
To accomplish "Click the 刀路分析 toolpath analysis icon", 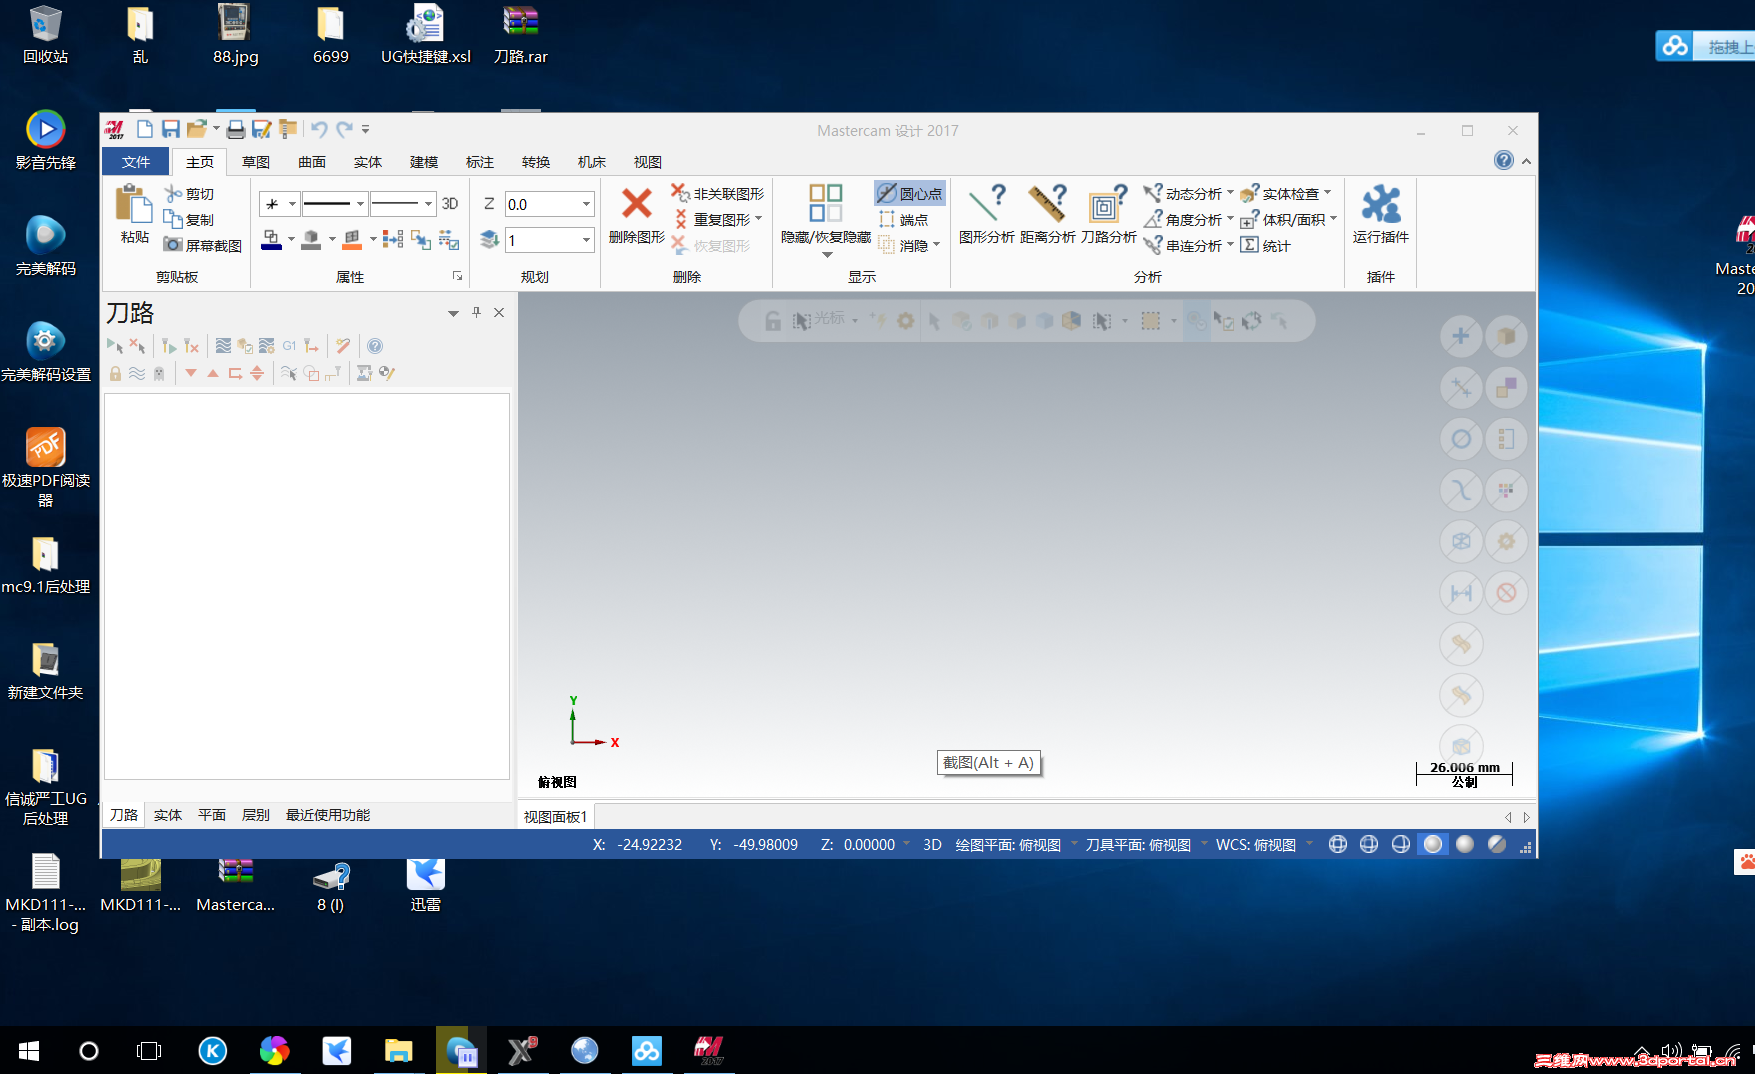I will (x=1109, y=214).
